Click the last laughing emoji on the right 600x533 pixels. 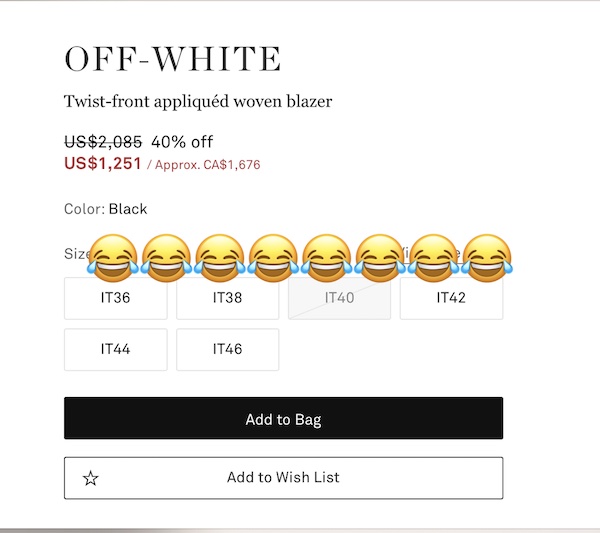tap(486, 258)
